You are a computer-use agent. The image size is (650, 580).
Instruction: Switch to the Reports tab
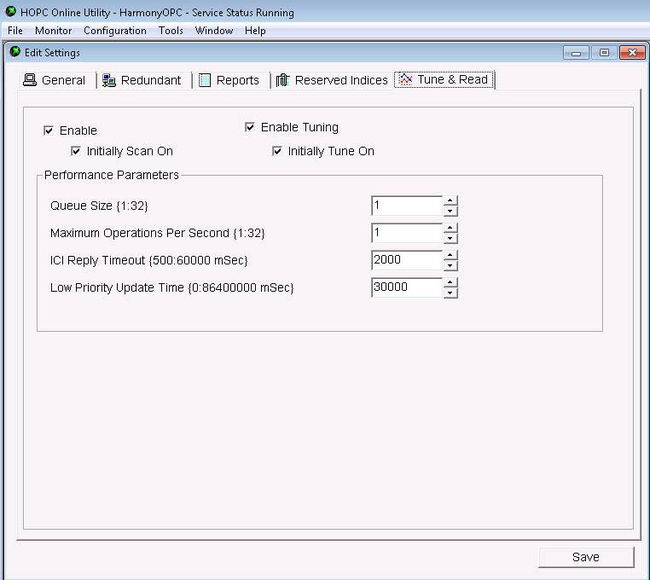pyautogui.click(x=229, y=80)
